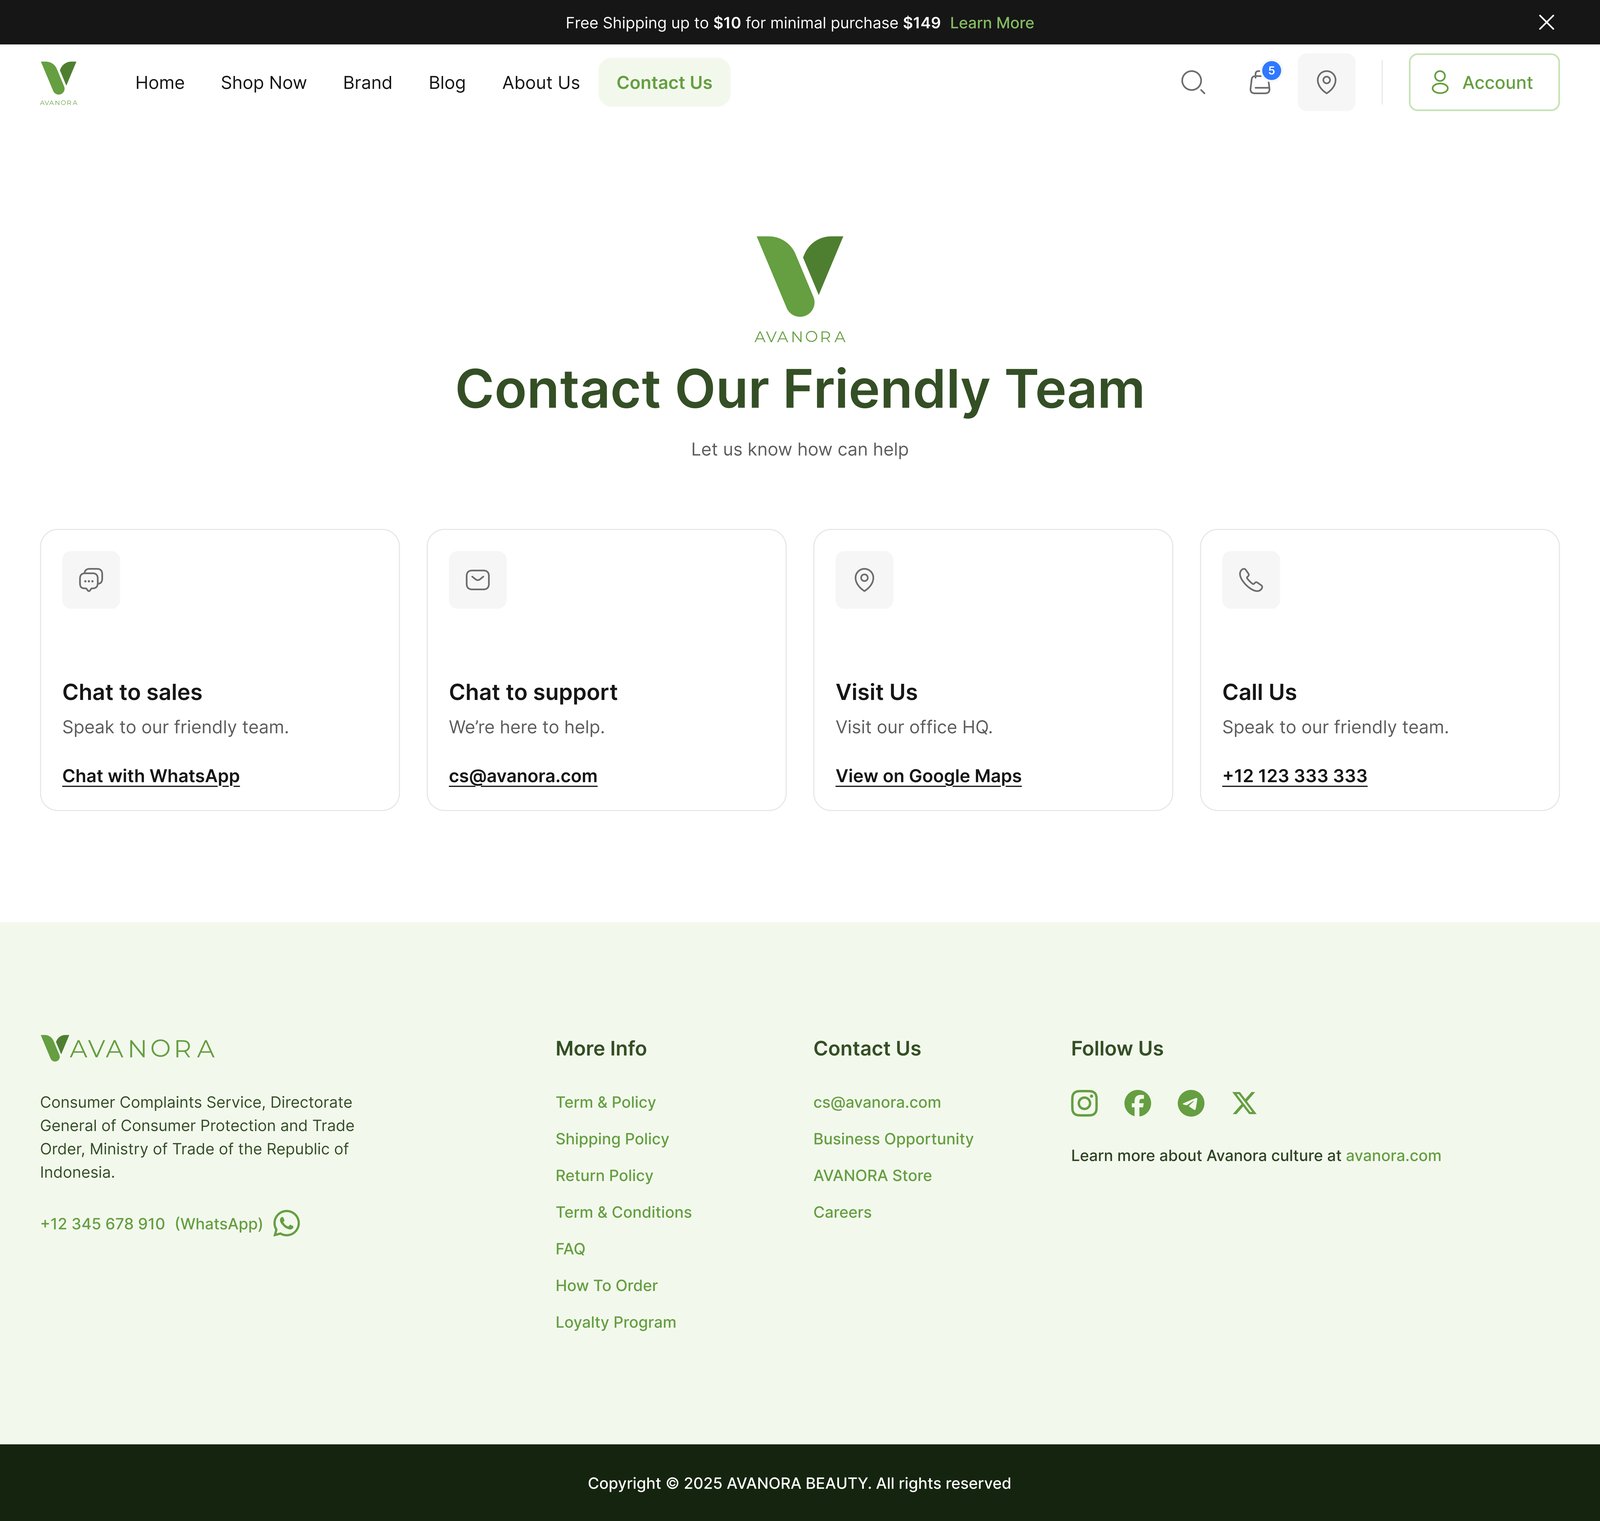Select Contact Us navigation tab
The height and width of the screenshot is (1521, 1600).
664,83
